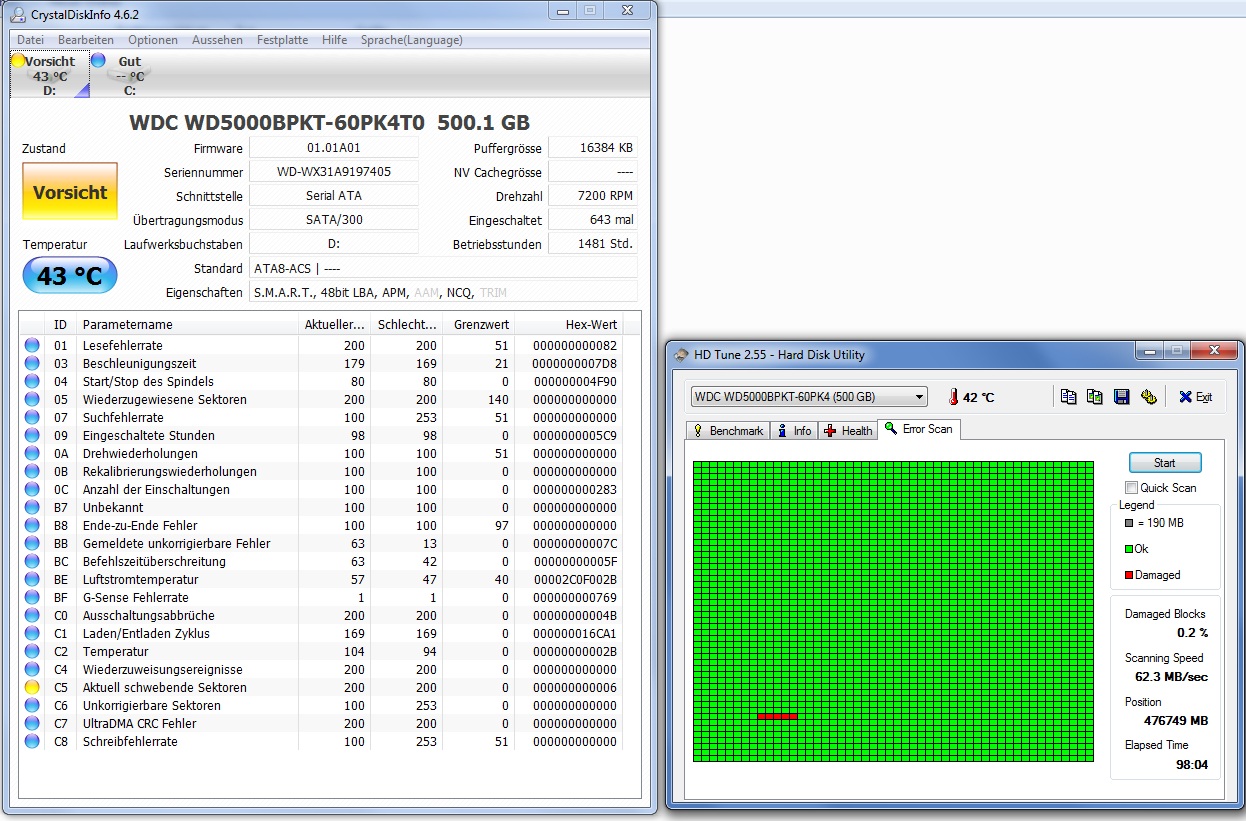Click the yellow Vorsicht health status button

click(x=70, y=192)
